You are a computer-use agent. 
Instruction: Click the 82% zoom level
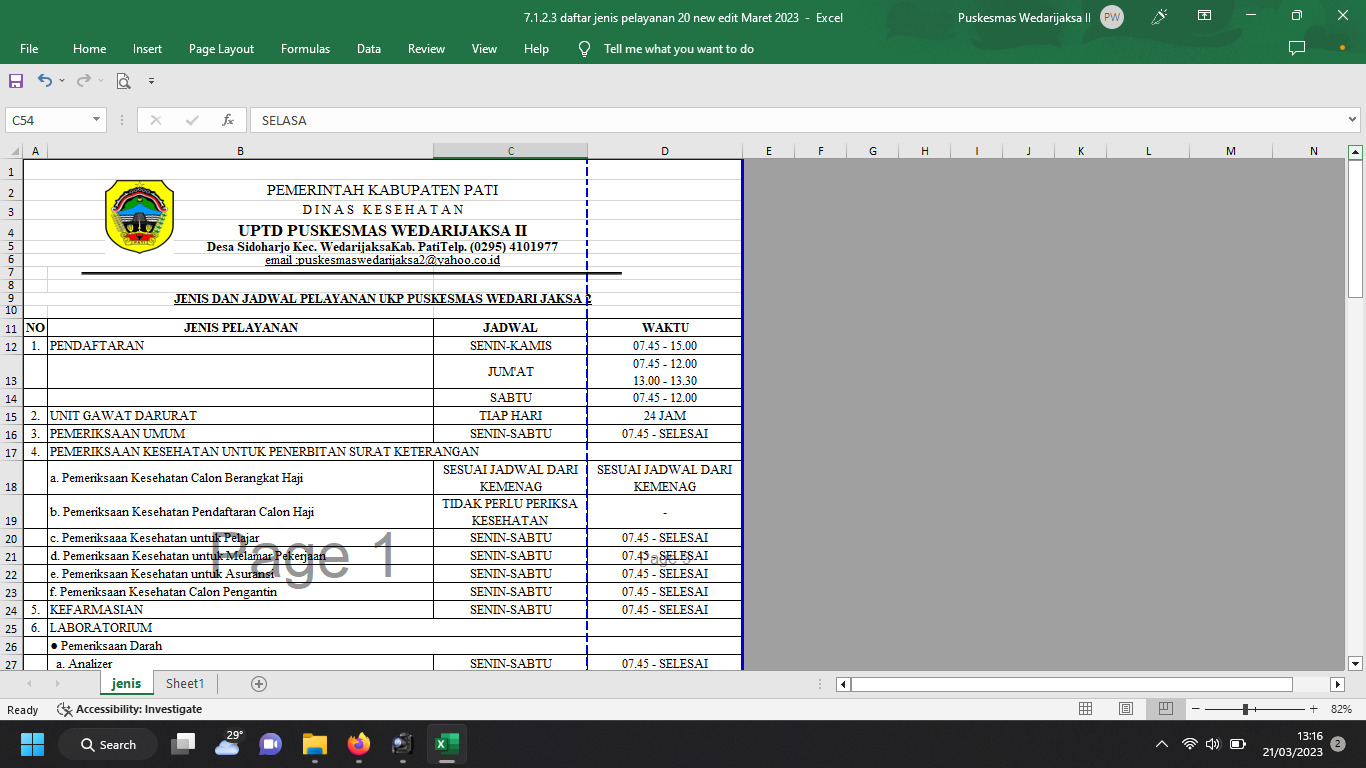pyautogui.click(x=1341, y=709)
